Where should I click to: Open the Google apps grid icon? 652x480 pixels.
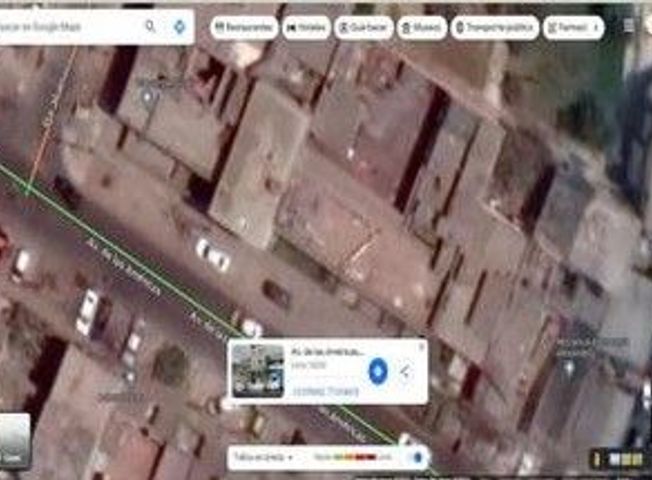coord(629,26)
